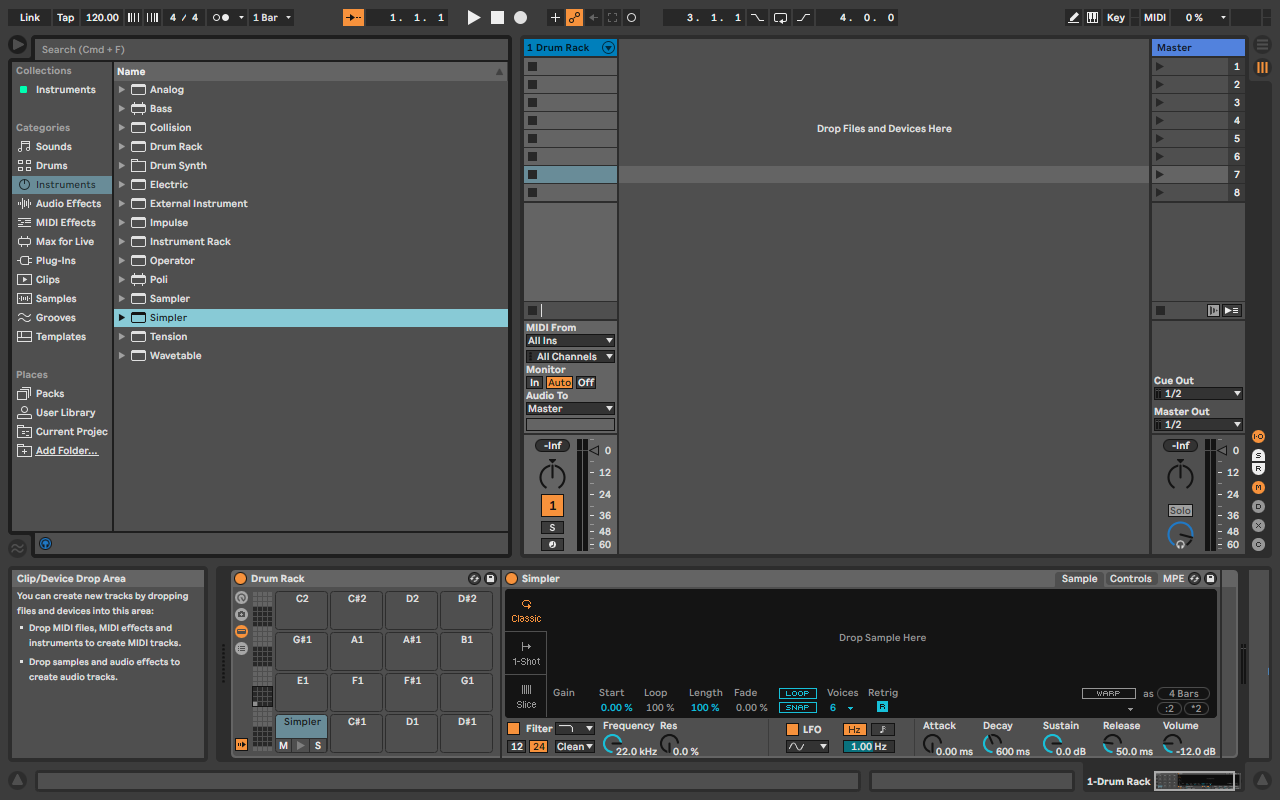This screenshot has width=1280, height=800.
Task: Switch to the Controls tab in Simpler
Action: 1130,578
